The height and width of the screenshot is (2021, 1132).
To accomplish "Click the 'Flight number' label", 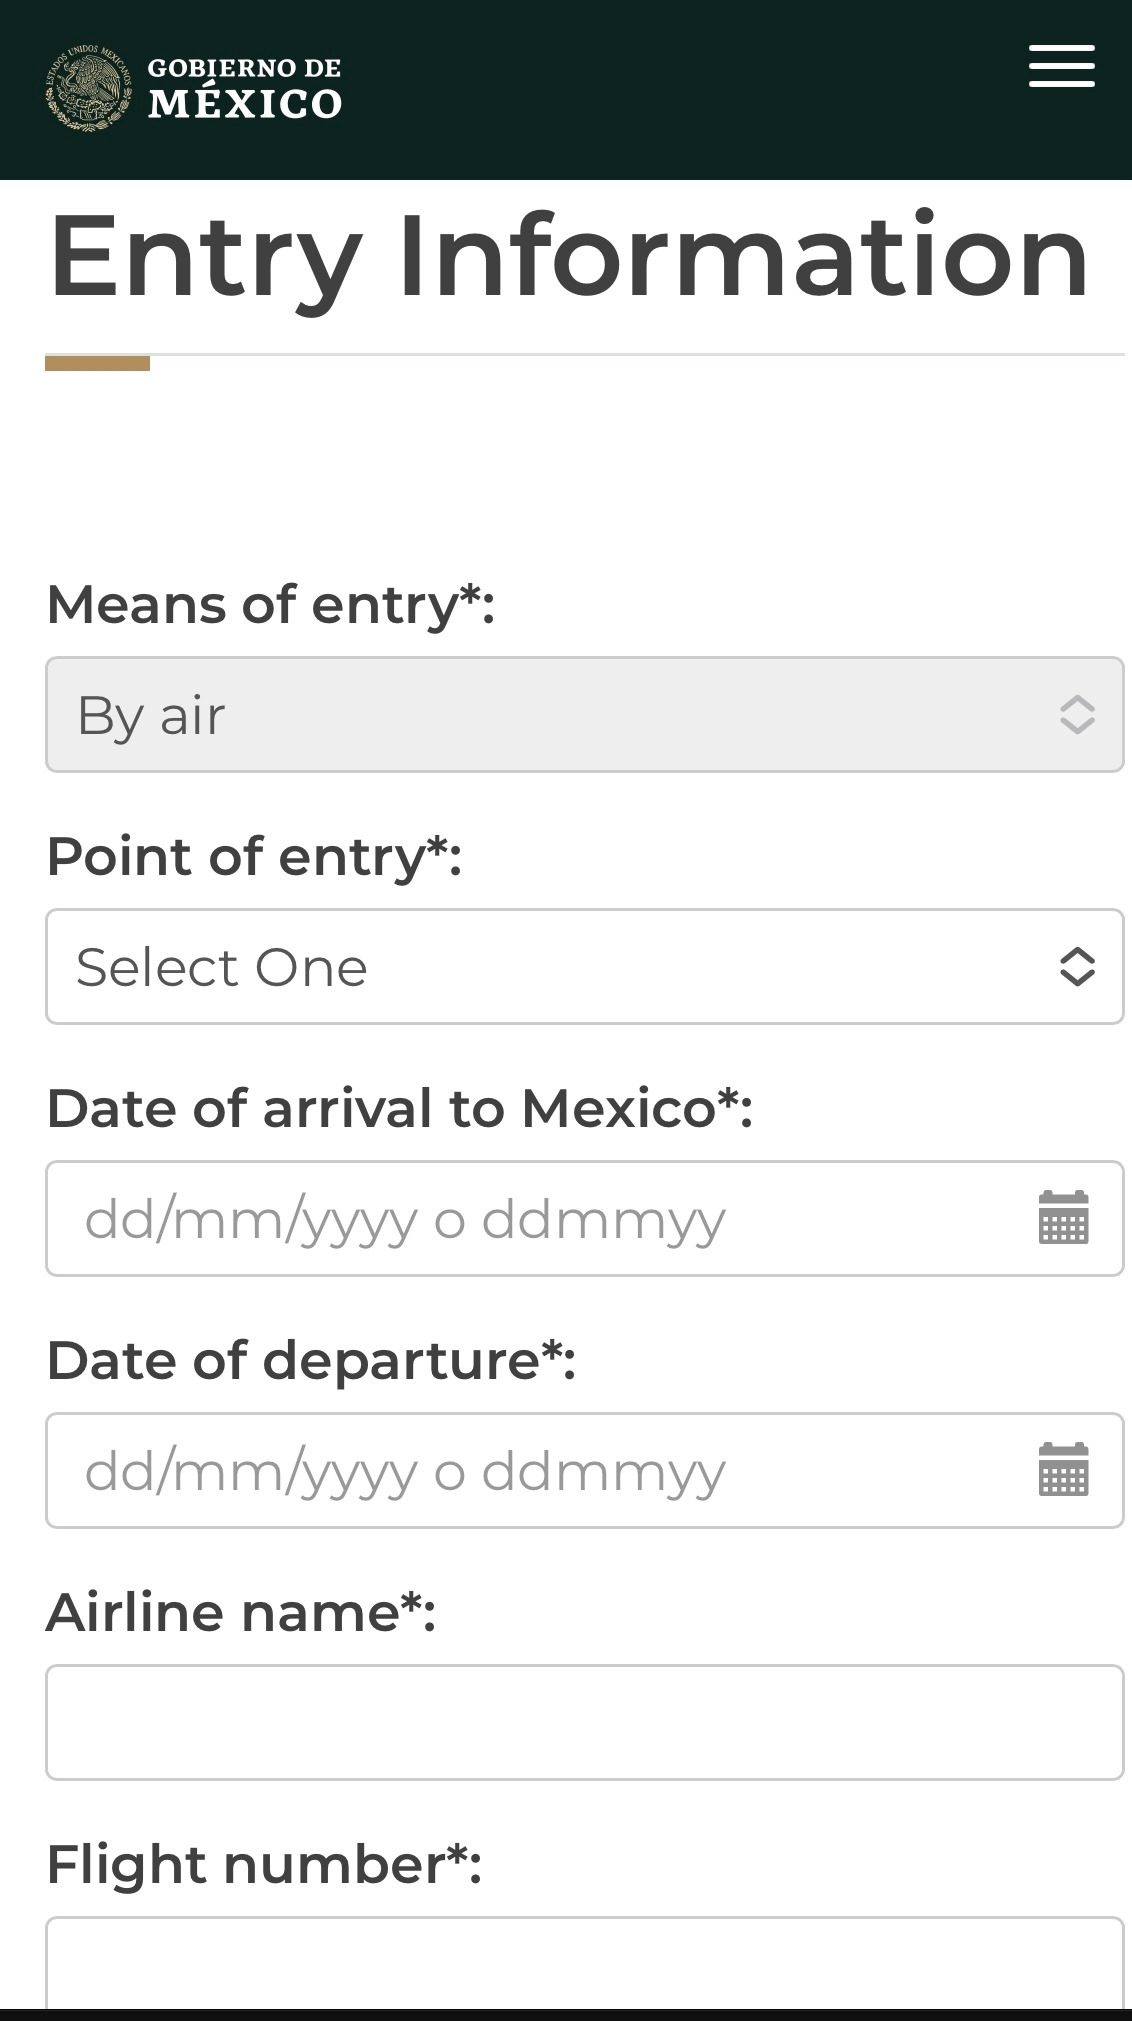I will coord(264,1864).
